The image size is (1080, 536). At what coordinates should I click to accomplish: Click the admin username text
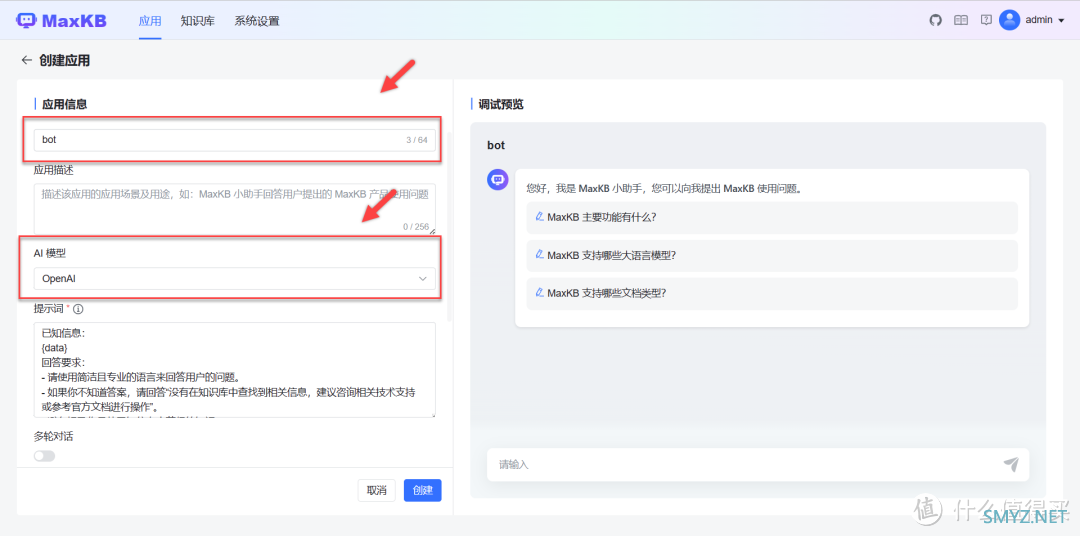click(x=1039, y=20)
